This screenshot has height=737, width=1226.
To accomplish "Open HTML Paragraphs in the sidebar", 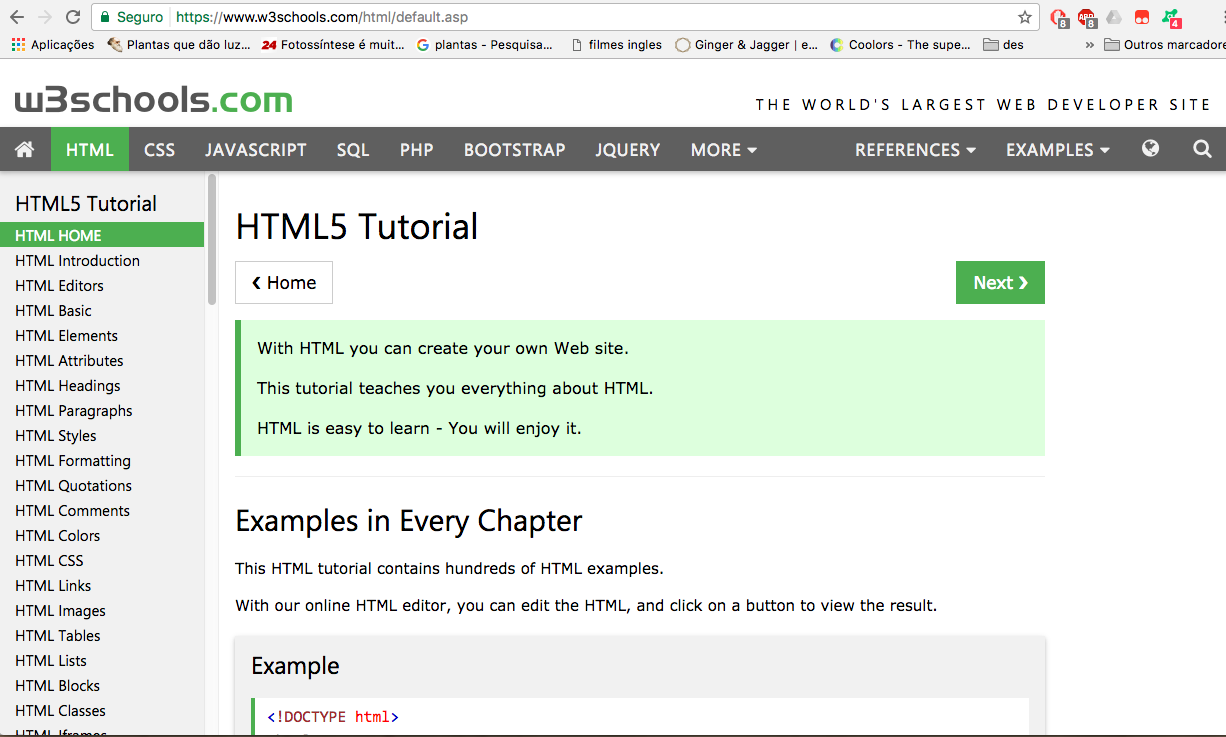I will pos(102,410).
